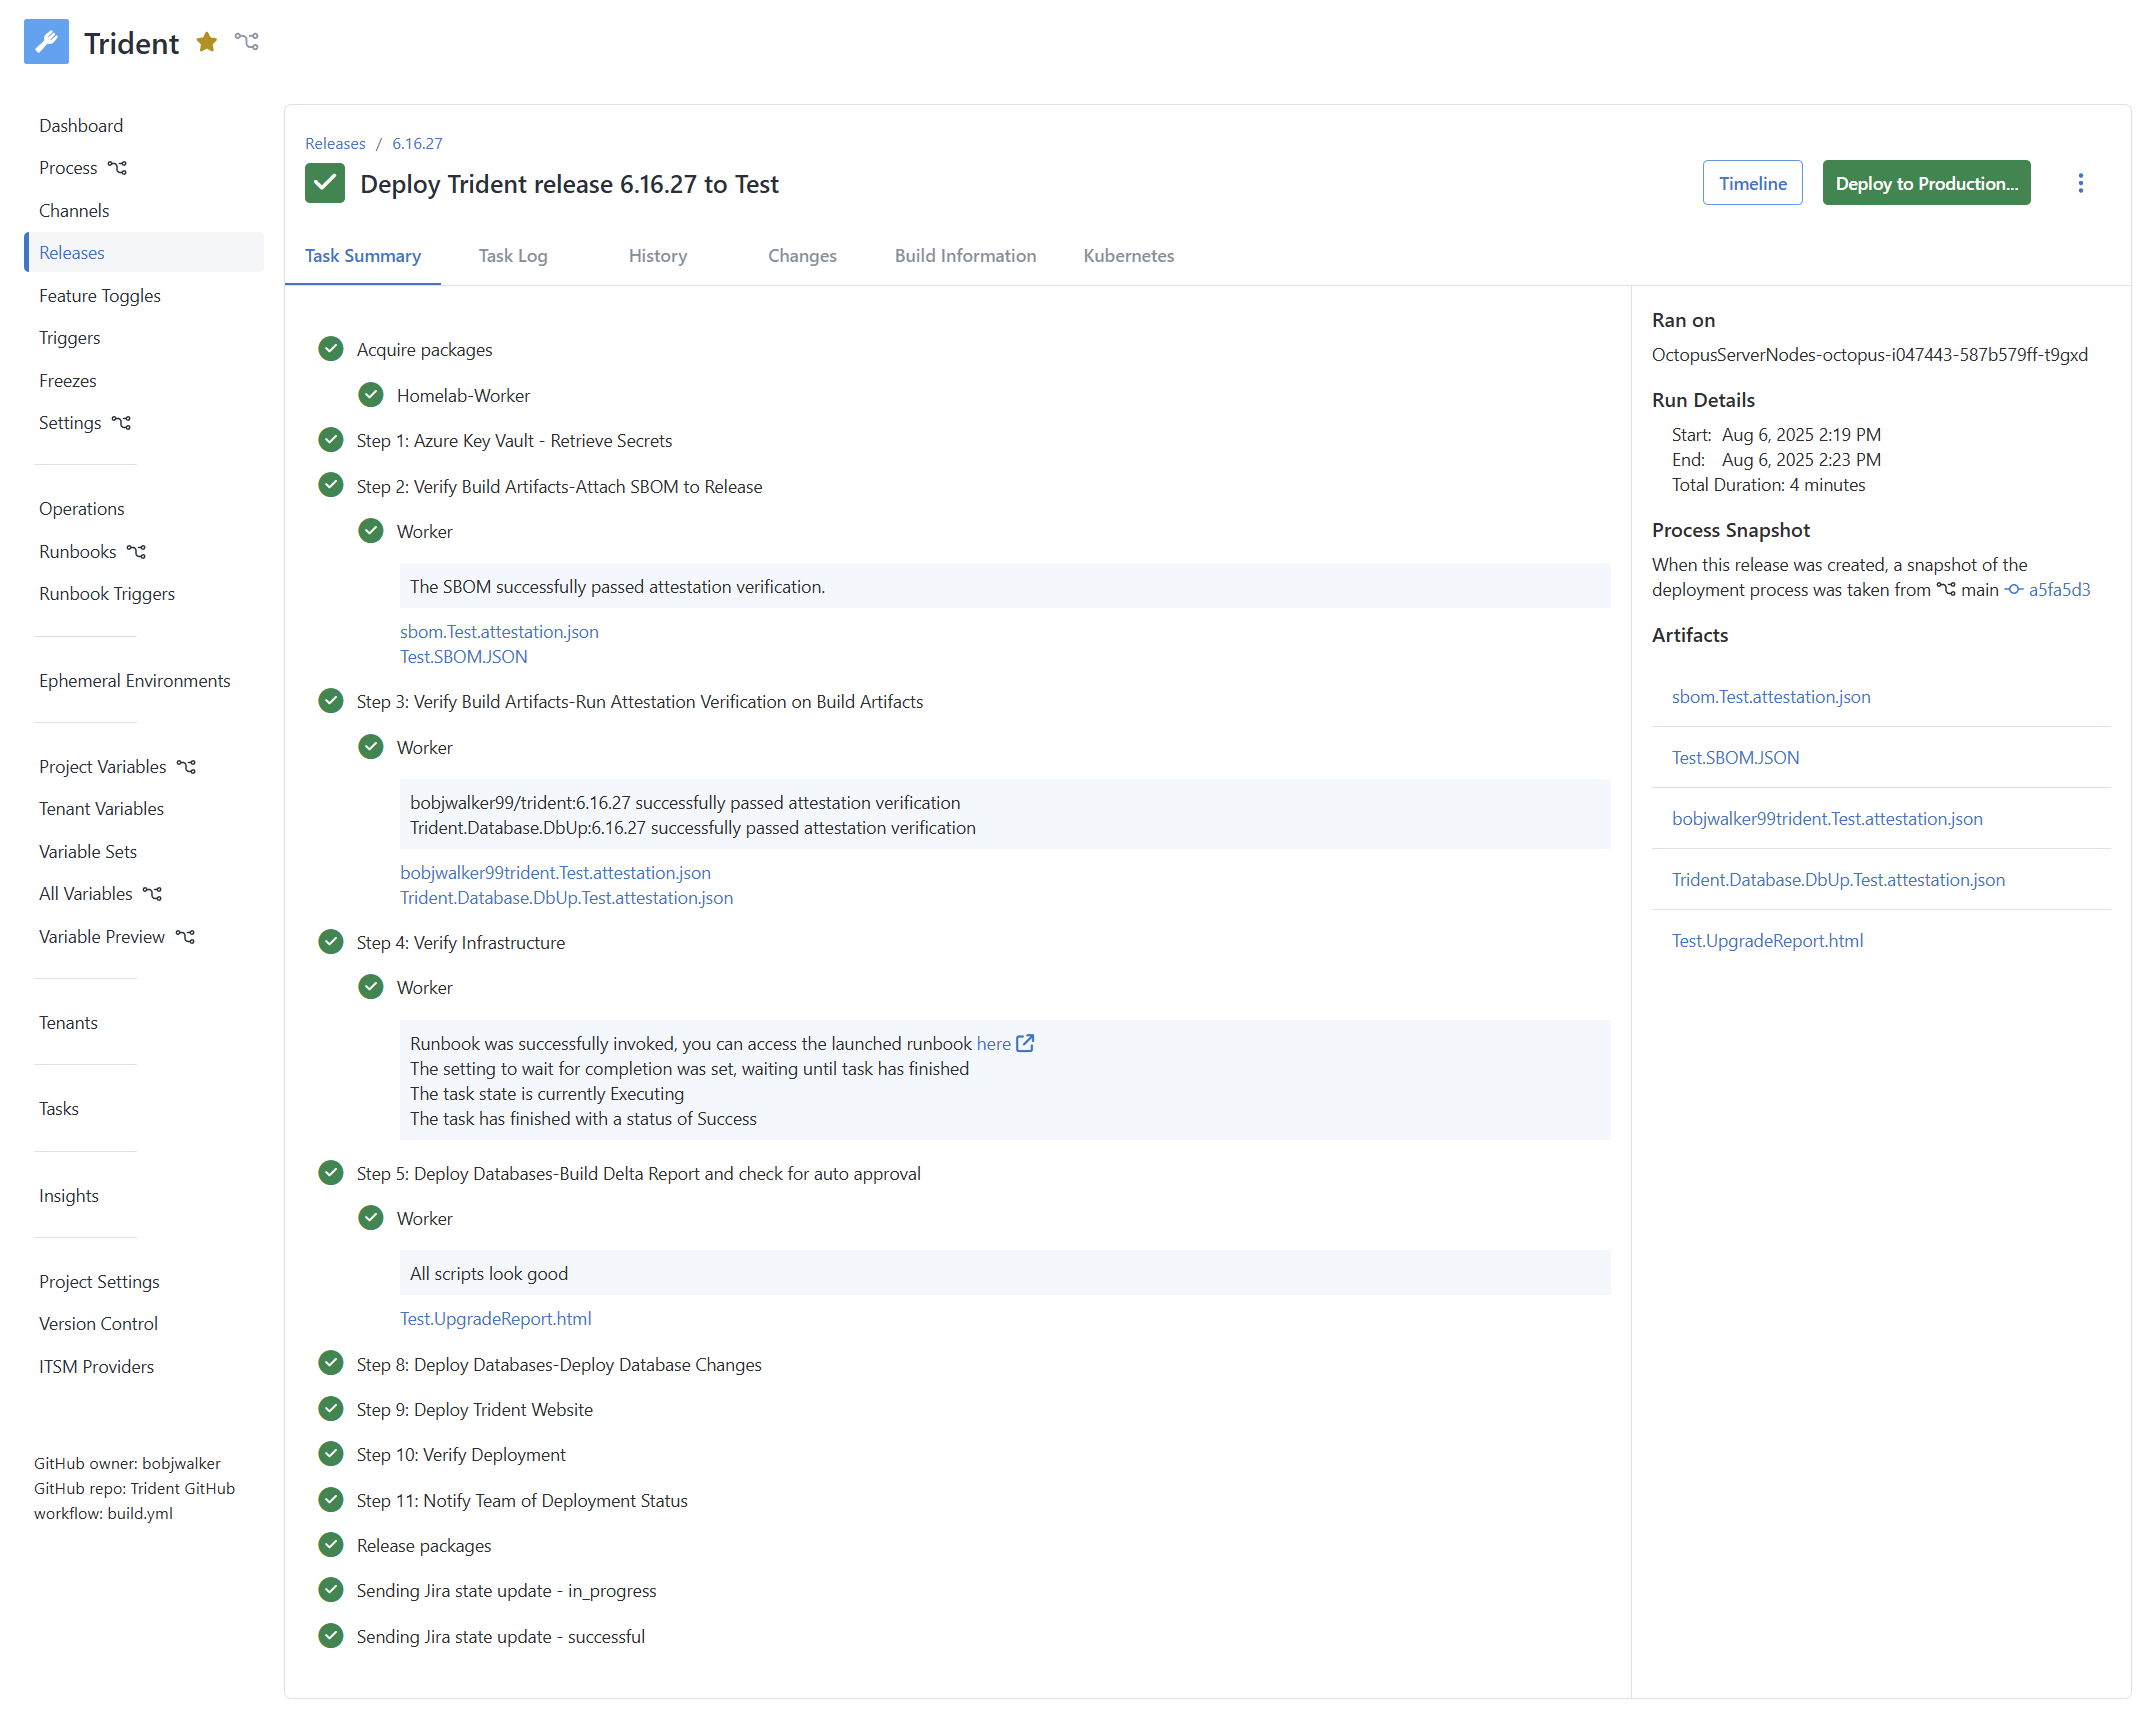Open the Test.UpgradeReport.html artifact
2140x1712 pixels.
(x=1767, y=940)
